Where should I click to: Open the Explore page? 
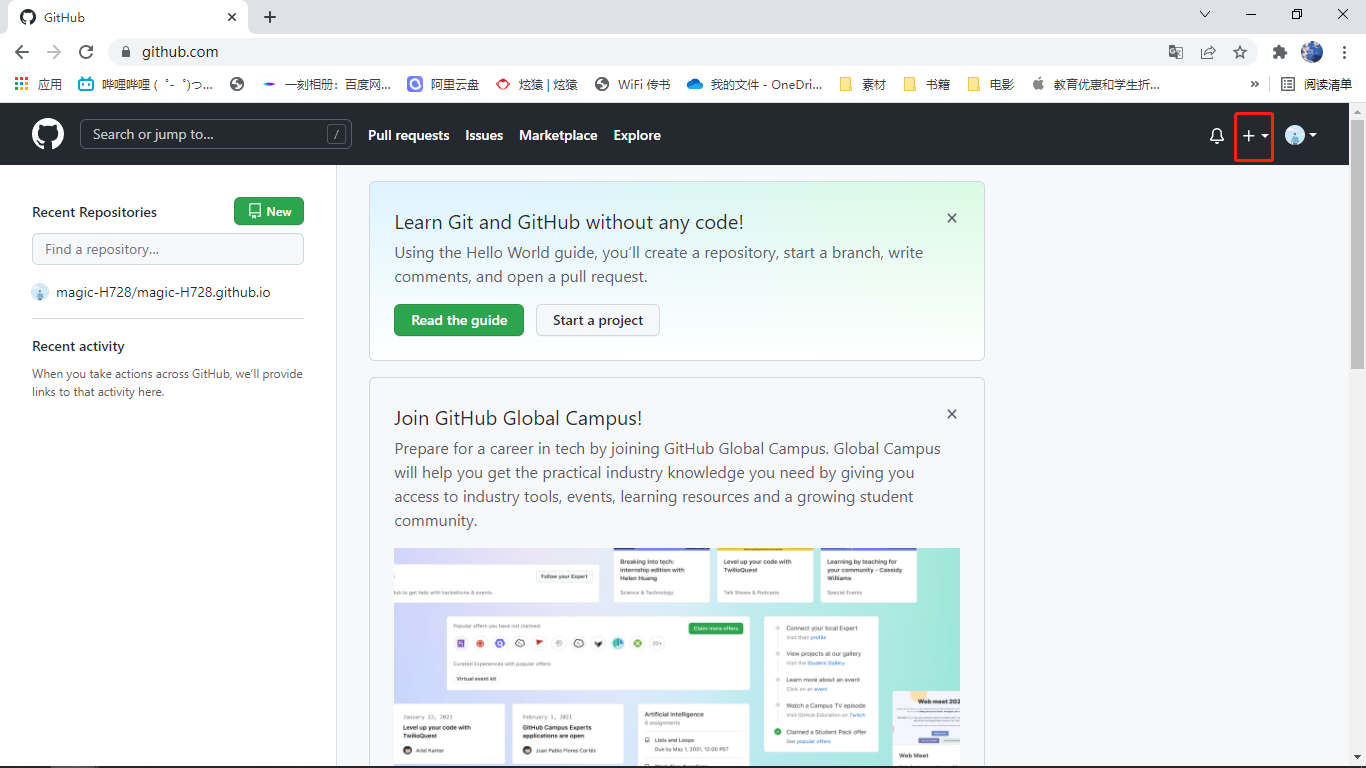[637, 135]
